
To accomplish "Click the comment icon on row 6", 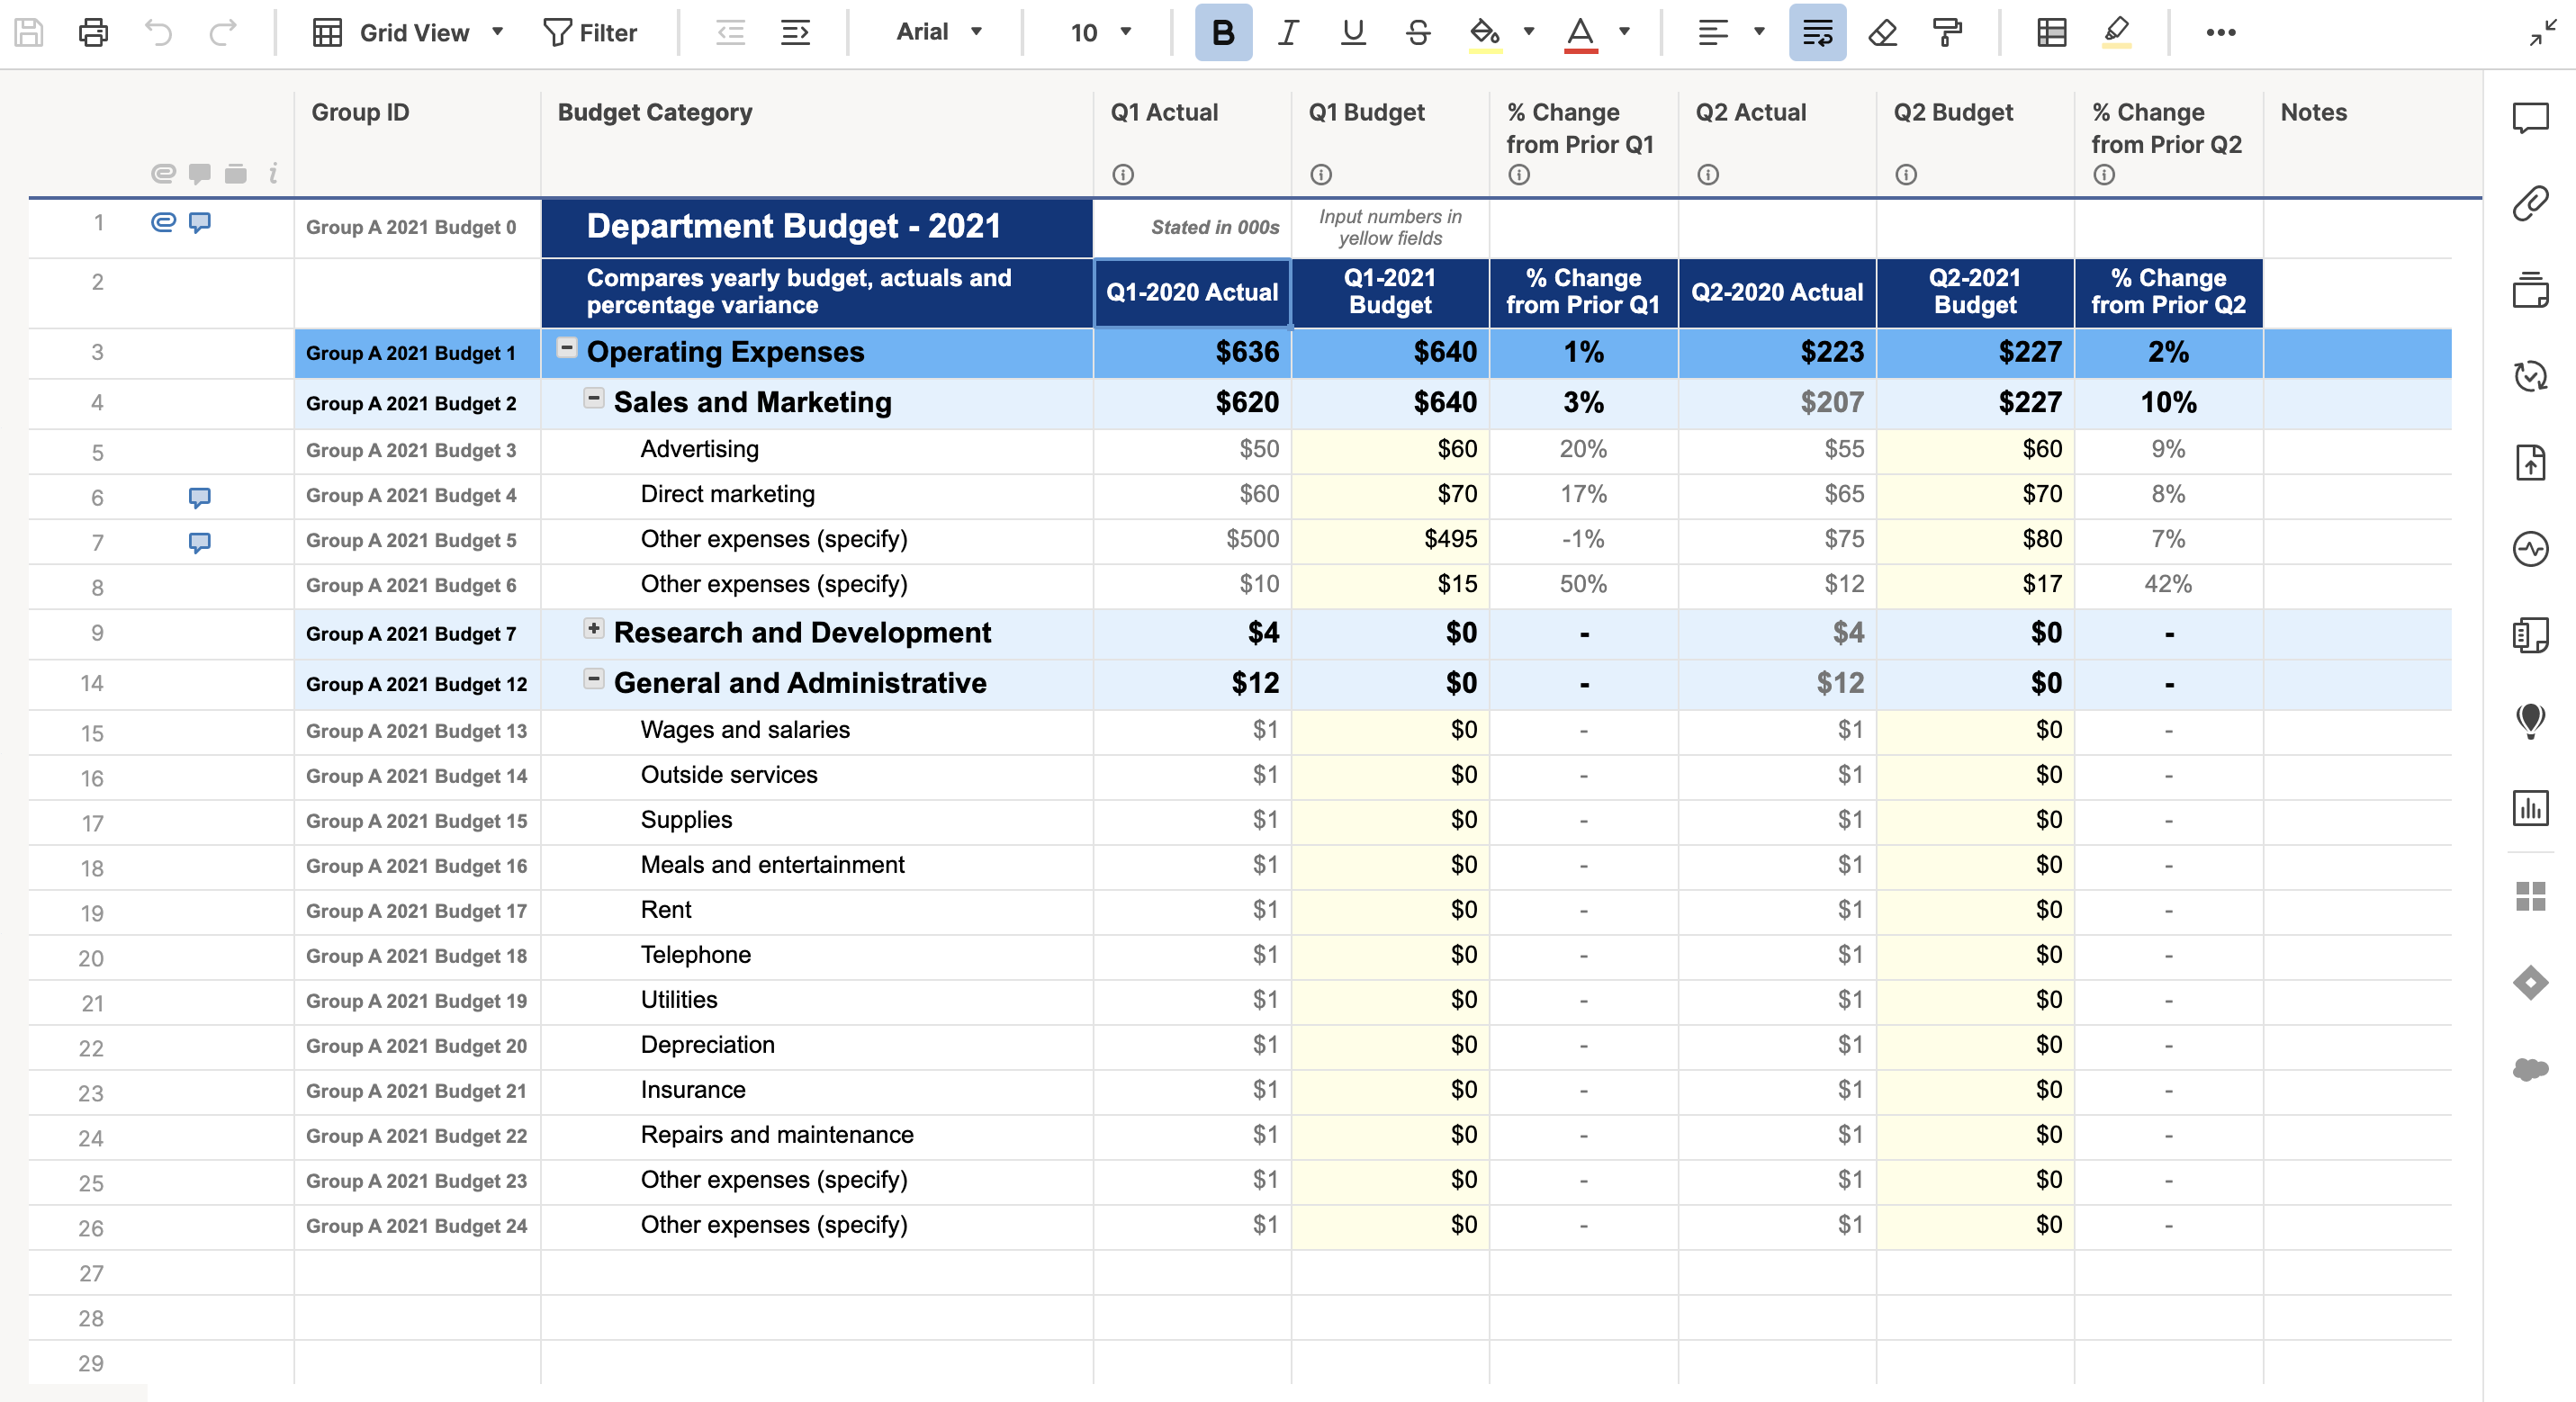I will [x=200, y=497].
